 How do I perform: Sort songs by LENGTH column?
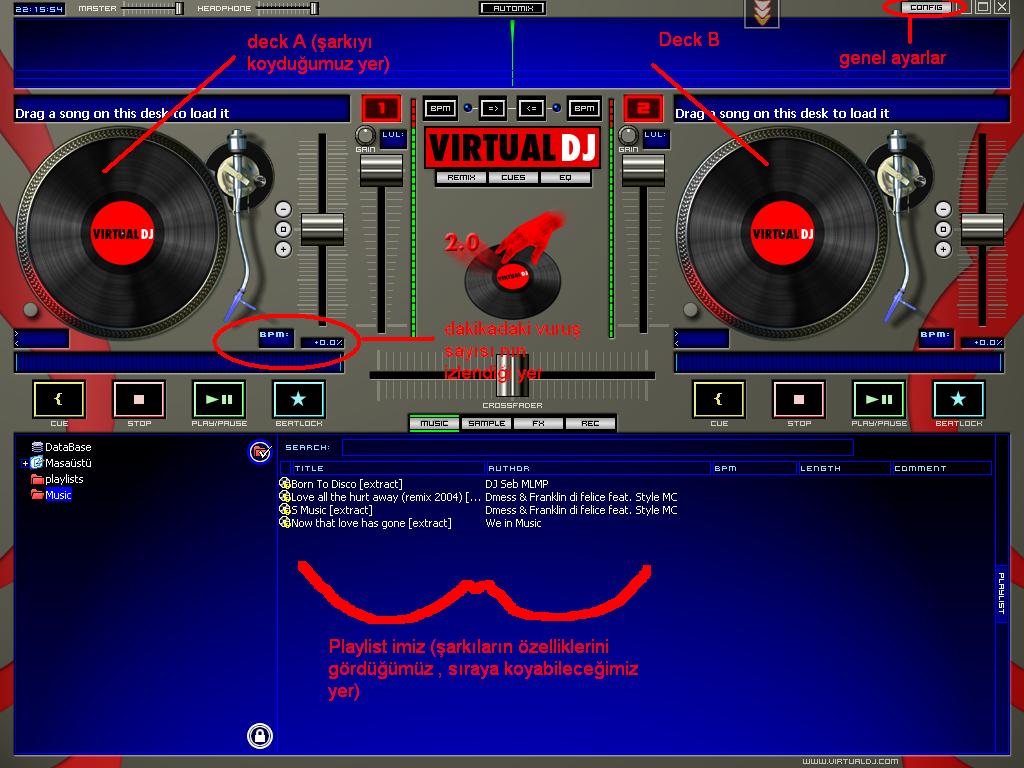pyautogui.click(x=844, y=468)
